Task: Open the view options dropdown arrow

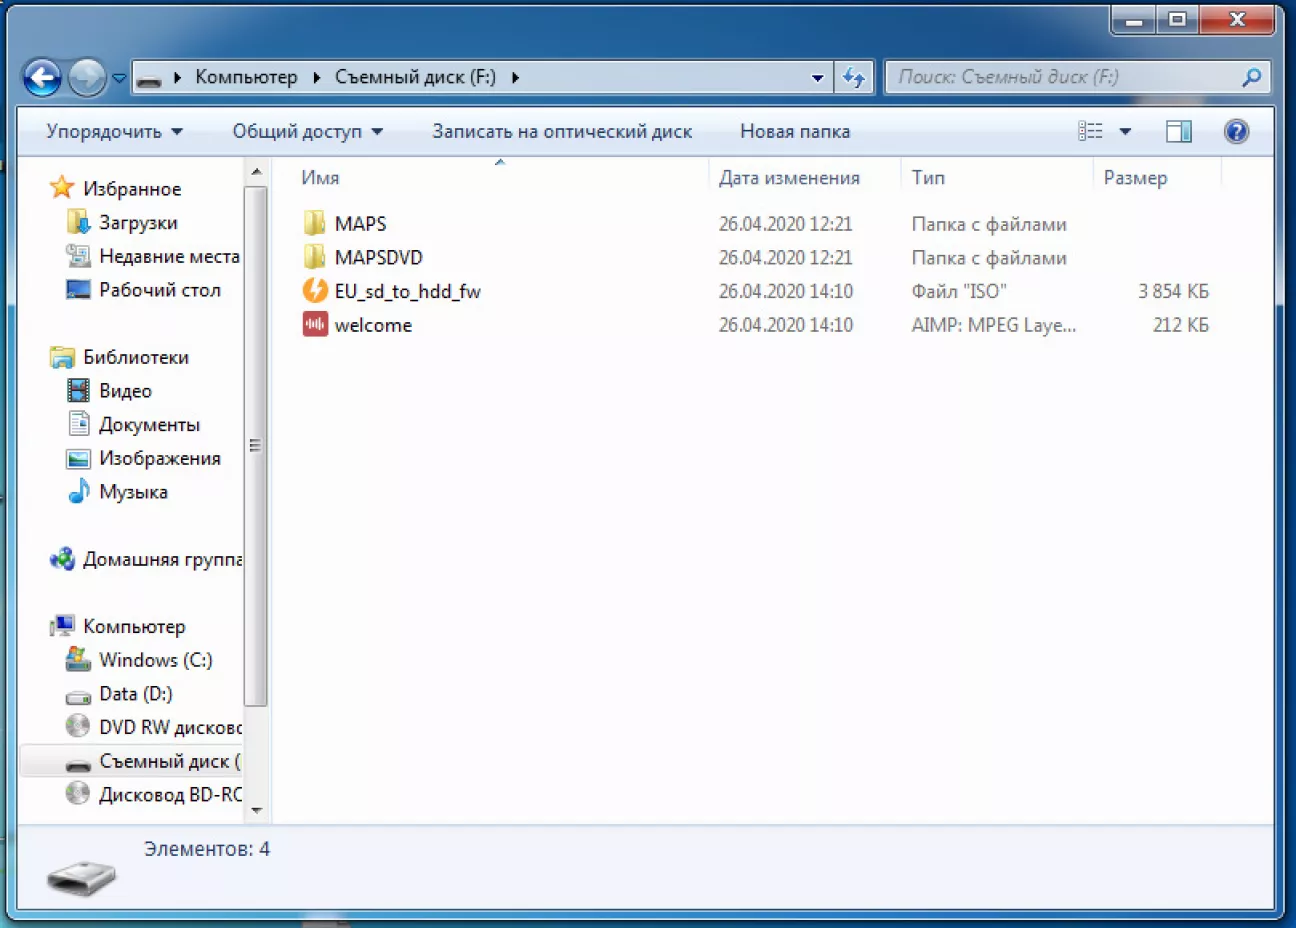Action: (1125, 131)
